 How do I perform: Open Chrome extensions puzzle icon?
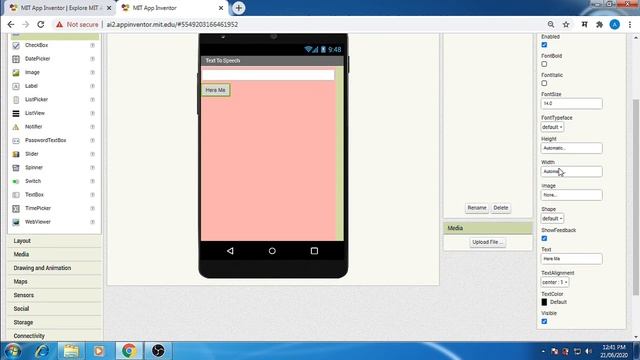pyautogui.click(x=599, y=24)
